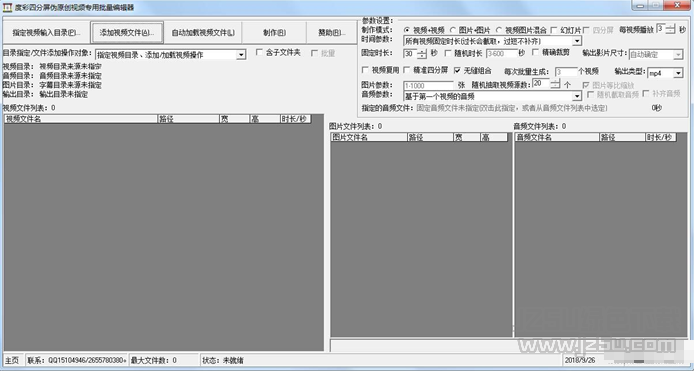The width and height of the screenshot is (694, 371).
Task: Click the 音频目录来源未指定 label
Action: [x=70, y=76]
